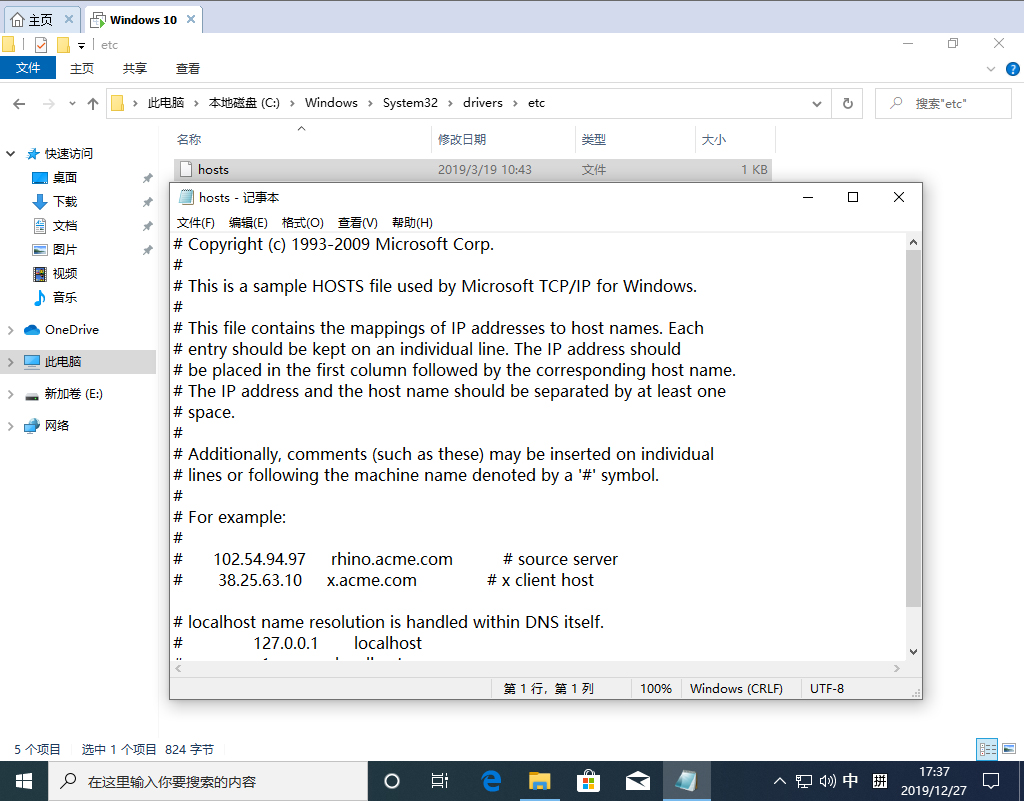Expand the quick access toolbar customize arrow
Screen dimensions: 1024x801
[82, 46]
